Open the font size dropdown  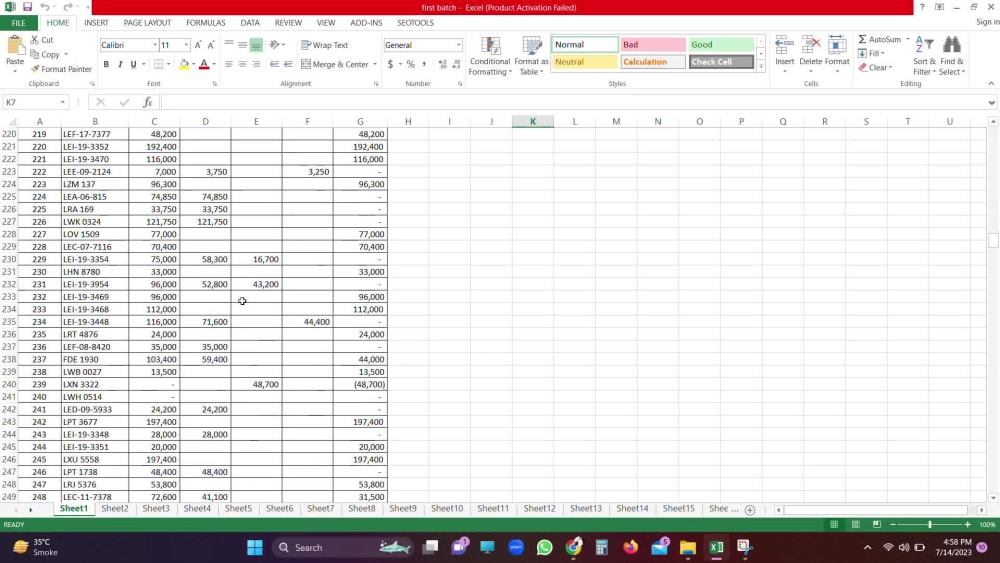click(x=186, y=45)
